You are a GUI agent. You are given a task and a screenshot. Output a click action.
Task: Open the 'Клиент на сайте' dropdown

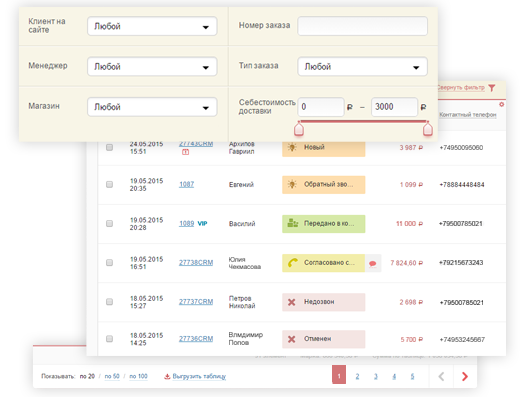(x=152, y=26)
